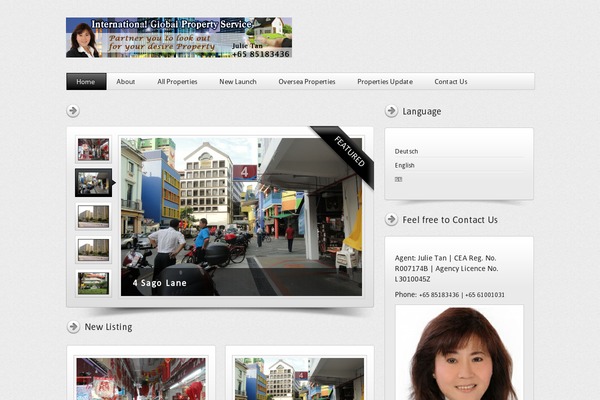
Task: Open All Properties menu item
Action: 177,82
